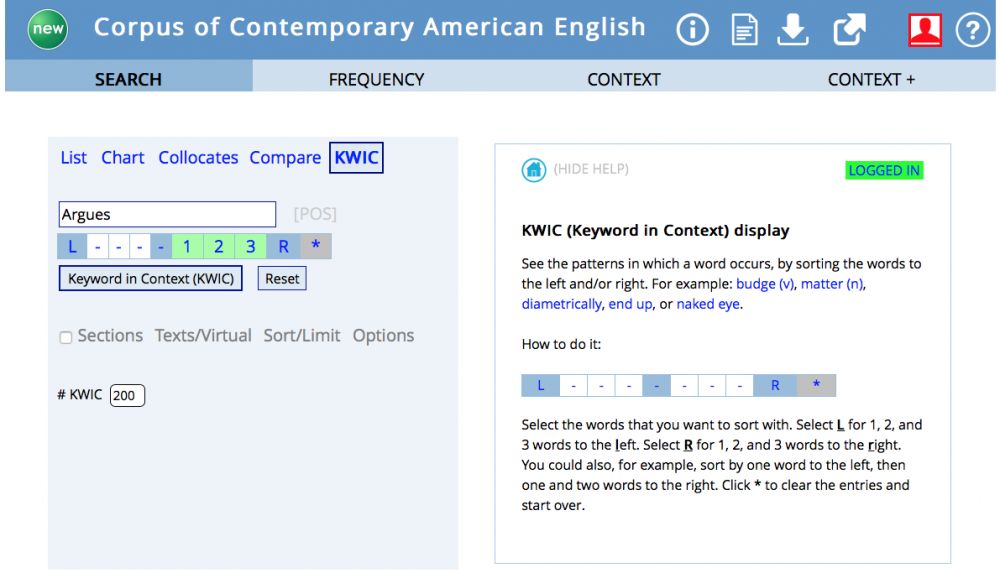Viewport: 1000px width, 573px height.
Task: Click the green LOGGED IN badge
Action: [884, 170]
